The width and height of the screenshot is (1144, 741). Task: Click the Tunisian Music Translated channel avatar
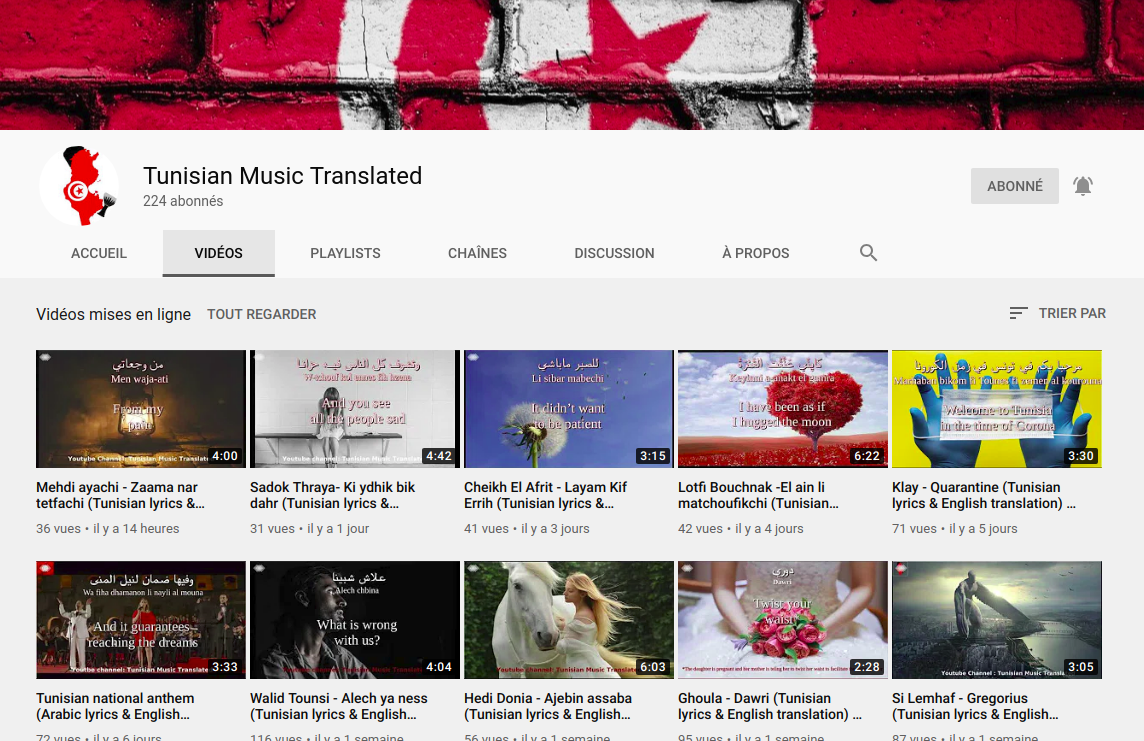click(78, 186)
